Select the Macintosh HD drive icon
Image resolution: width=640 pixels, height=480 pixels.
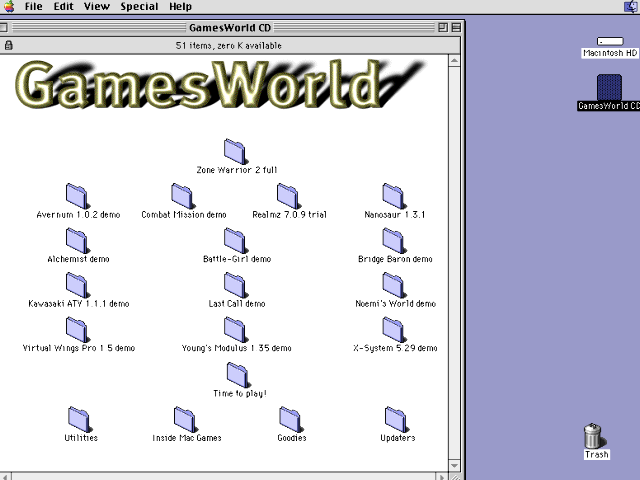point(610,41)
